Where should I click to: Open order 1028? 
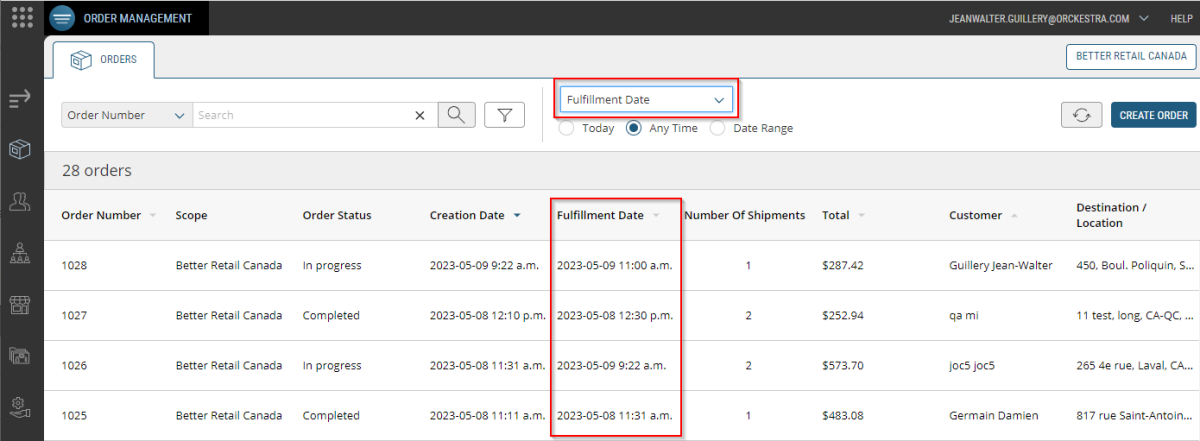coord(74,265)
